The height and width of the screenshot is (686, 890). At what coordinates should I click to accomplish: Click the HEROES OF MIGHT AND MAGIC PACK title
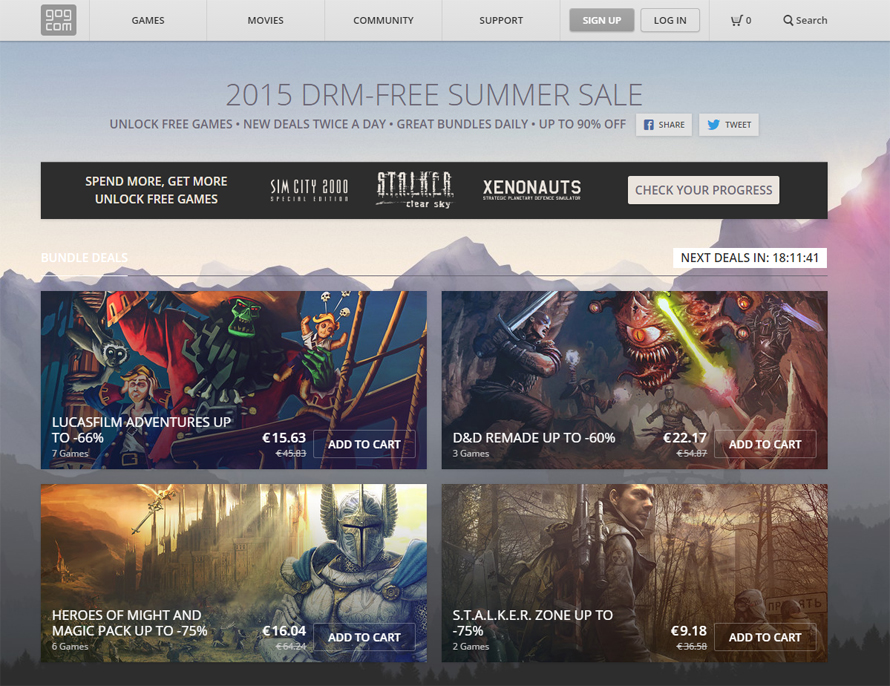click(x=129, y=623)
